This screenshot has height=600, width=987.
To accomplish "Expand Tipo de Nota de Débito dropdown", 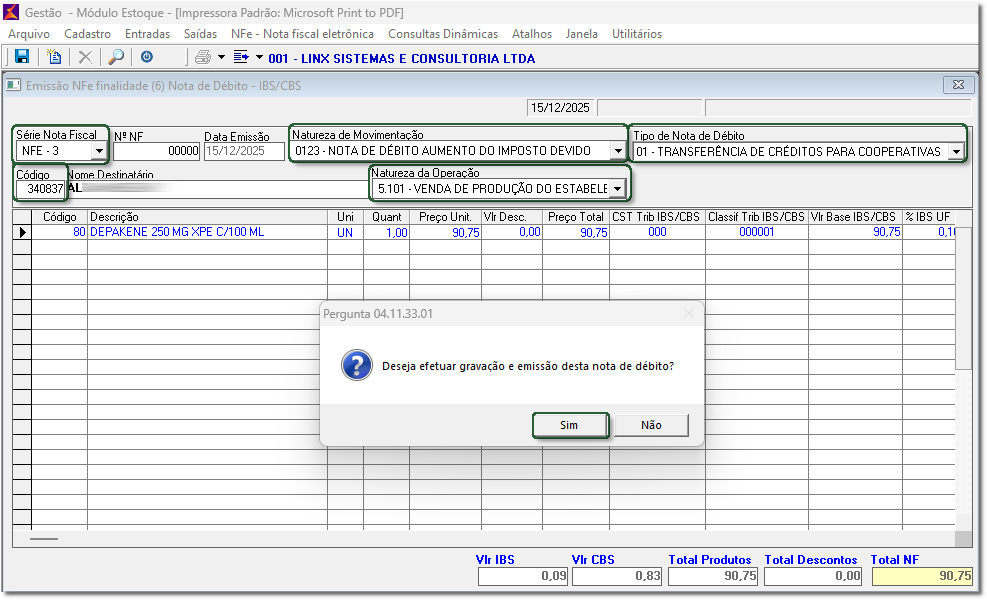I will click(x=956, y=152).
